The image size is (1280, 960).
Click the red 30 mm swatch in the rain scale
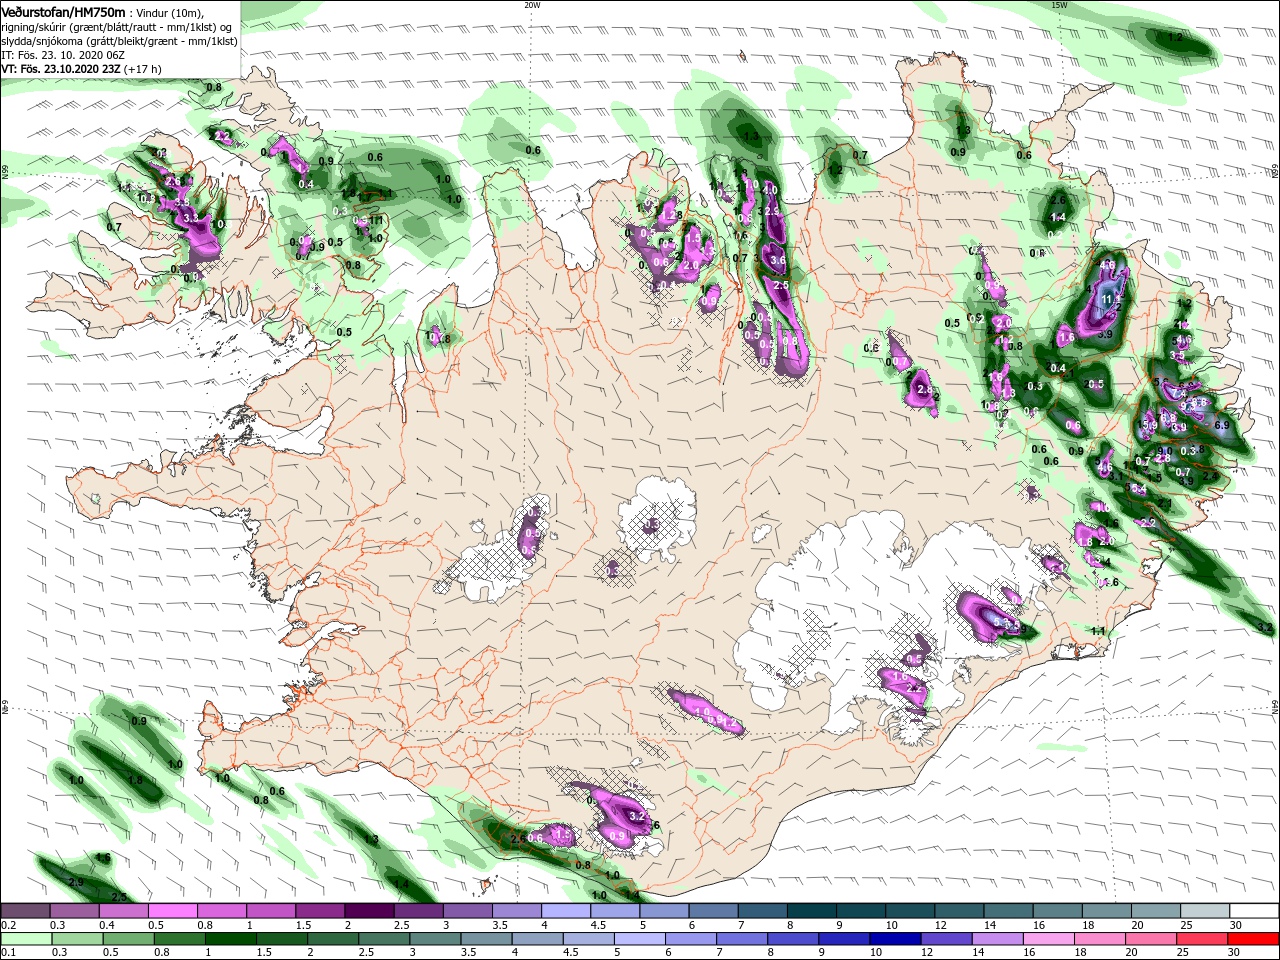point(1253,939)
